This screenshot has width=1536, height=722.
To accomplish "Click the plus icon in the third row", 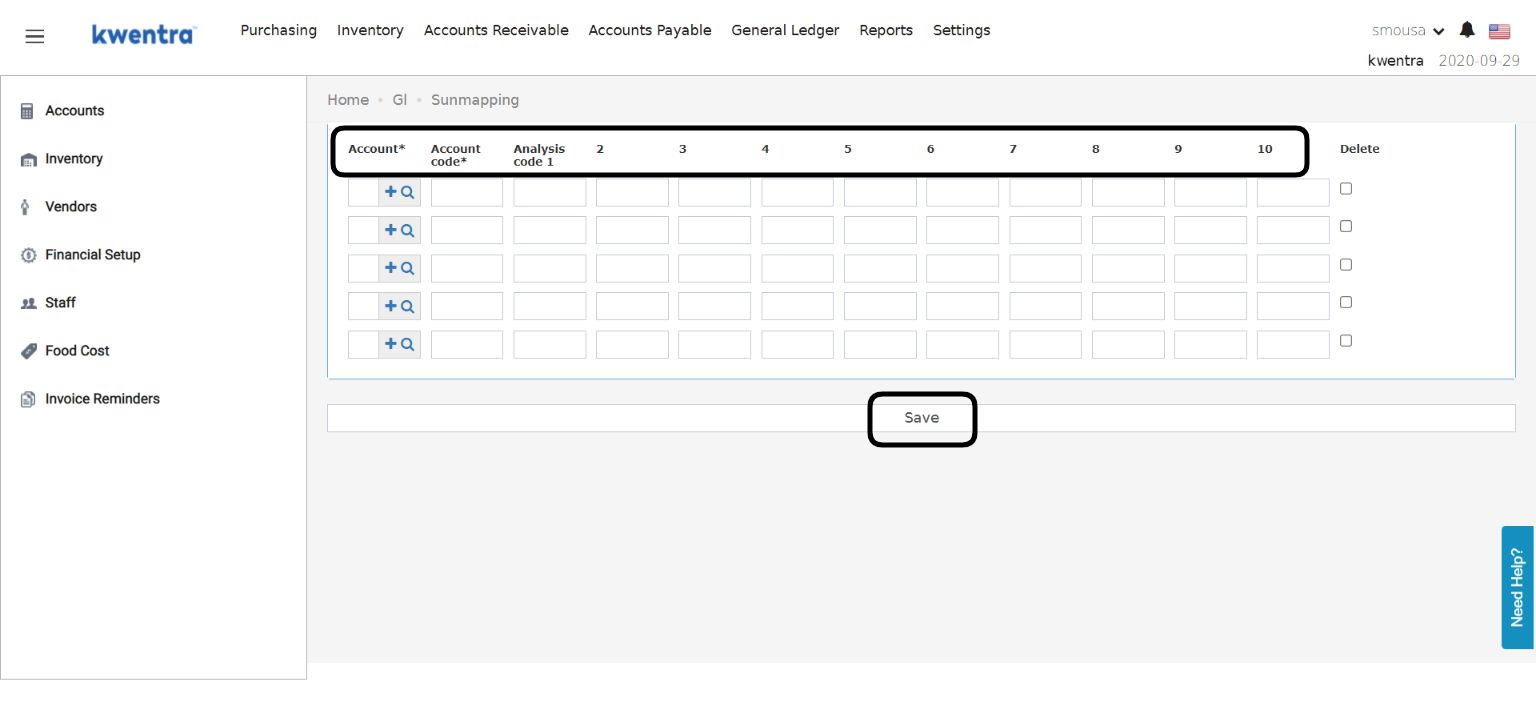I will tap(391, 268).
